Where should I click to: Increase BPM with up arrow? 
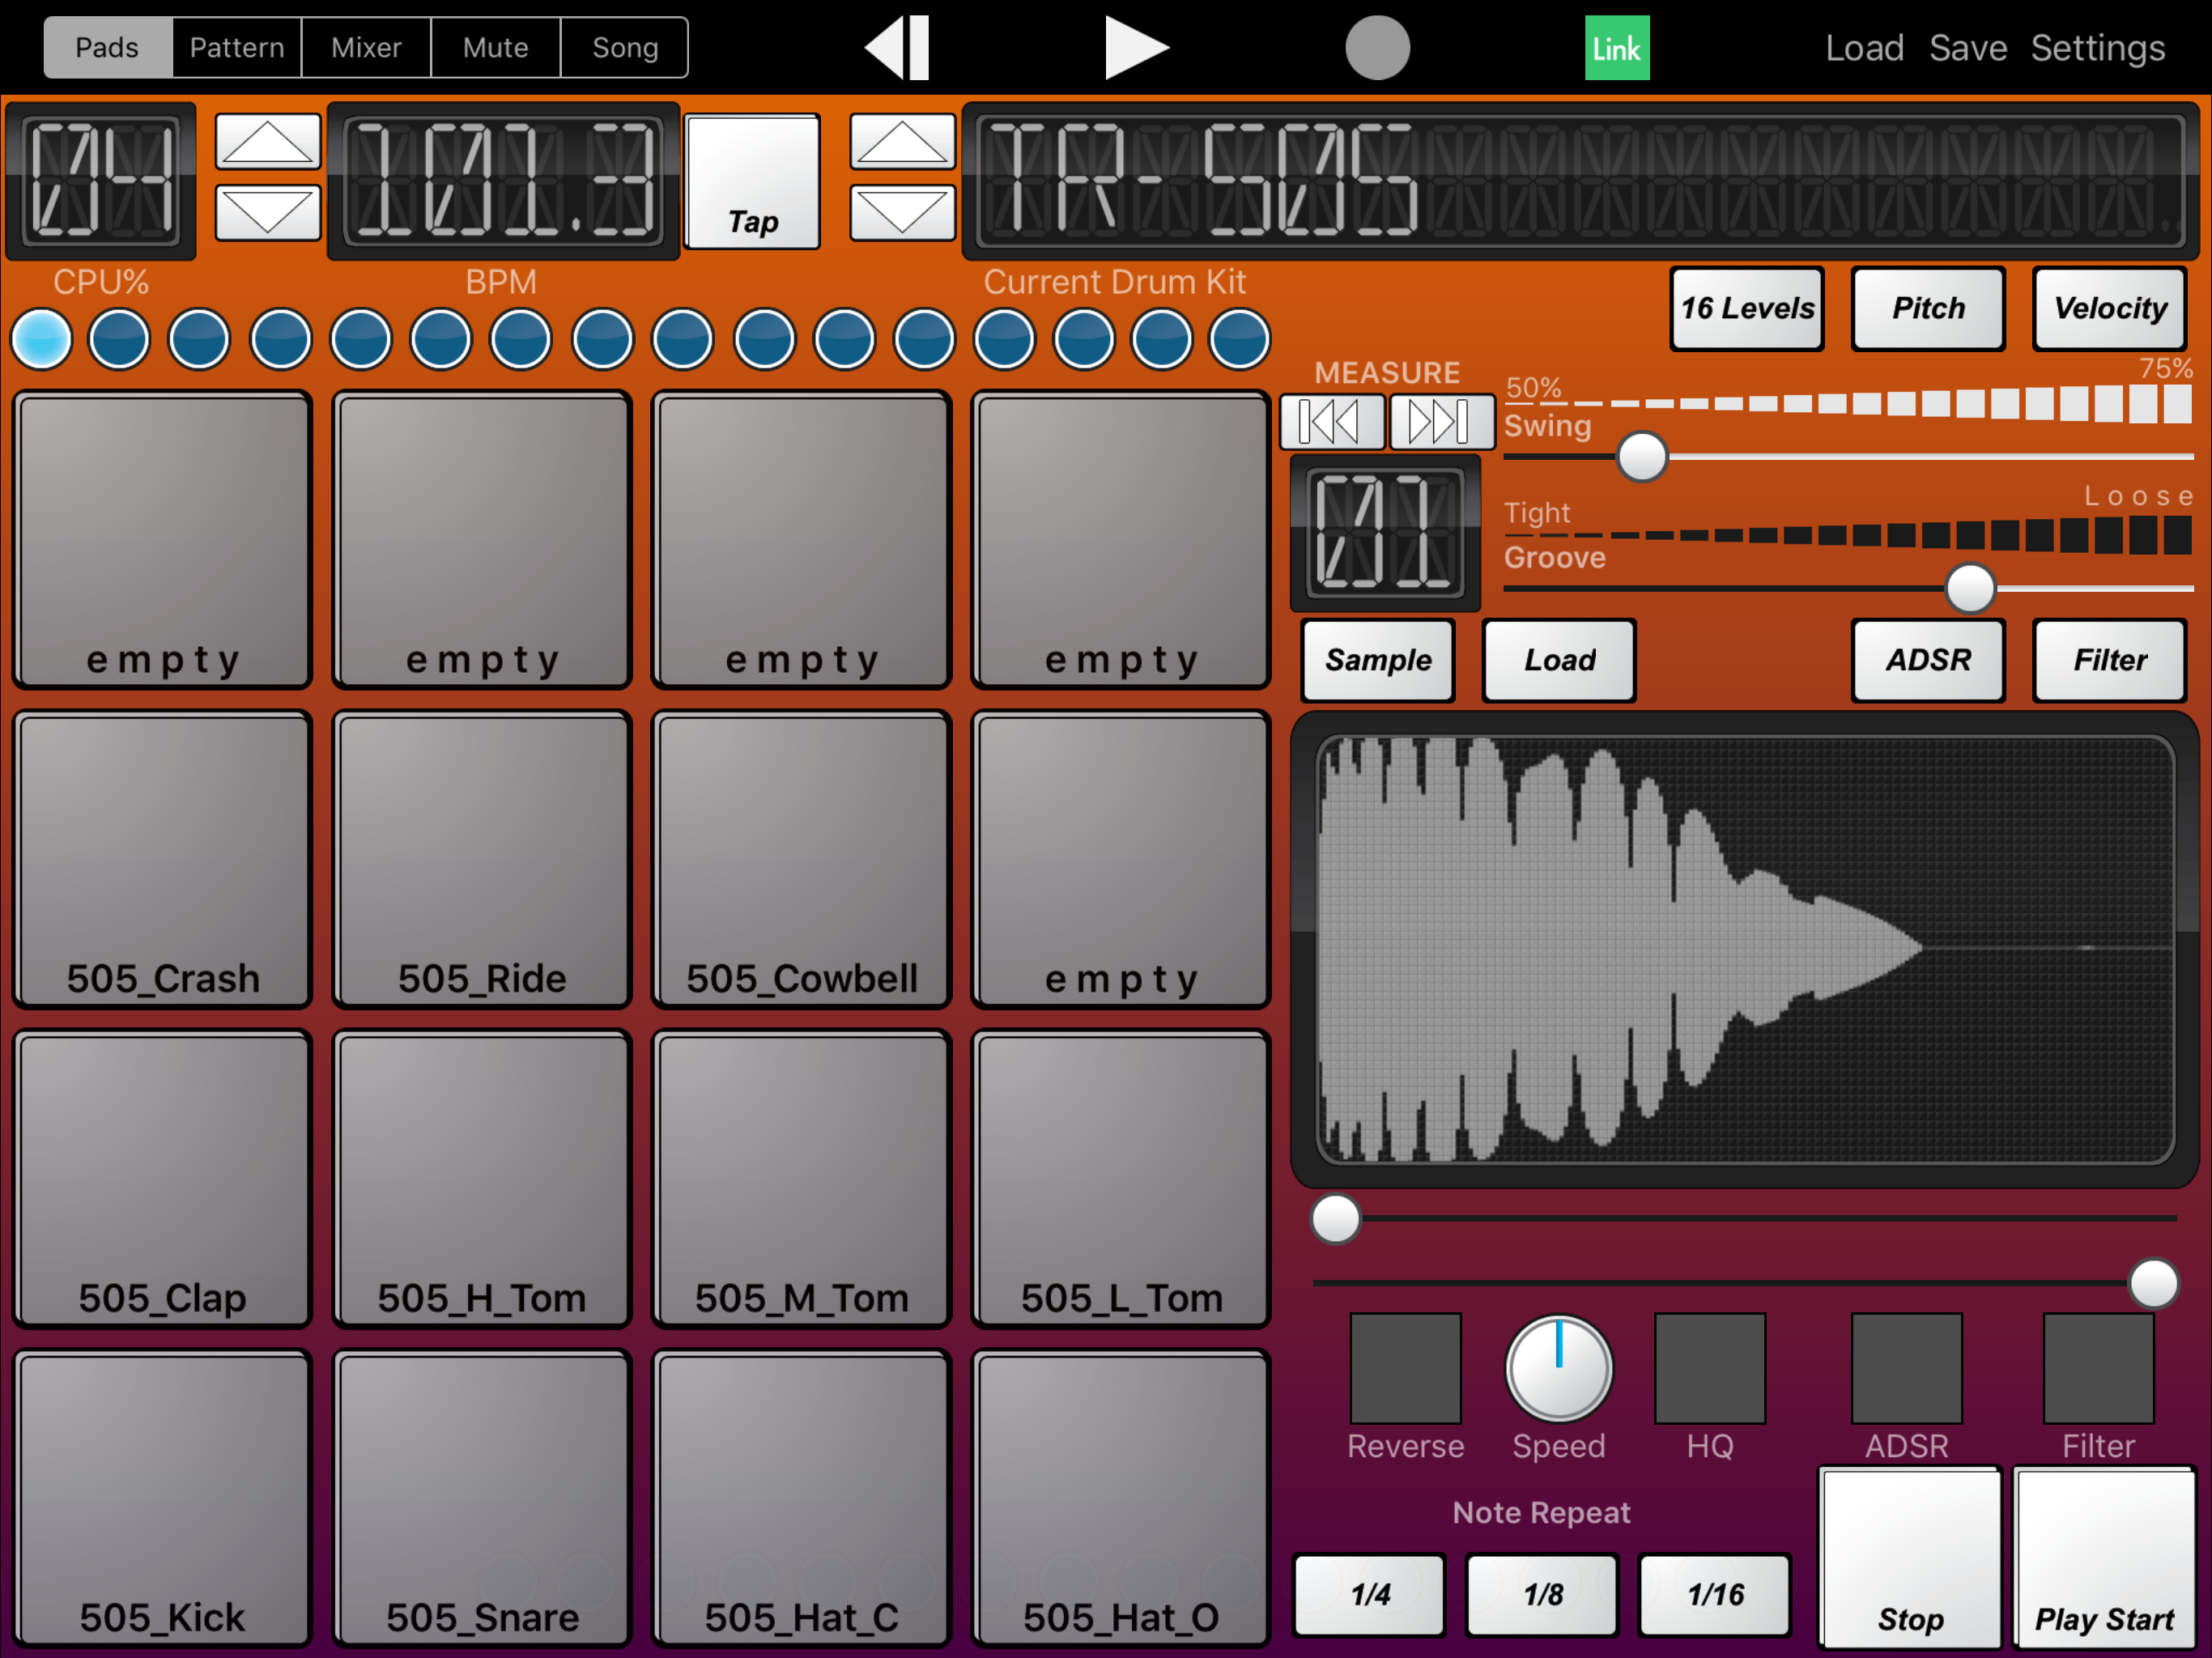point(268,142)
